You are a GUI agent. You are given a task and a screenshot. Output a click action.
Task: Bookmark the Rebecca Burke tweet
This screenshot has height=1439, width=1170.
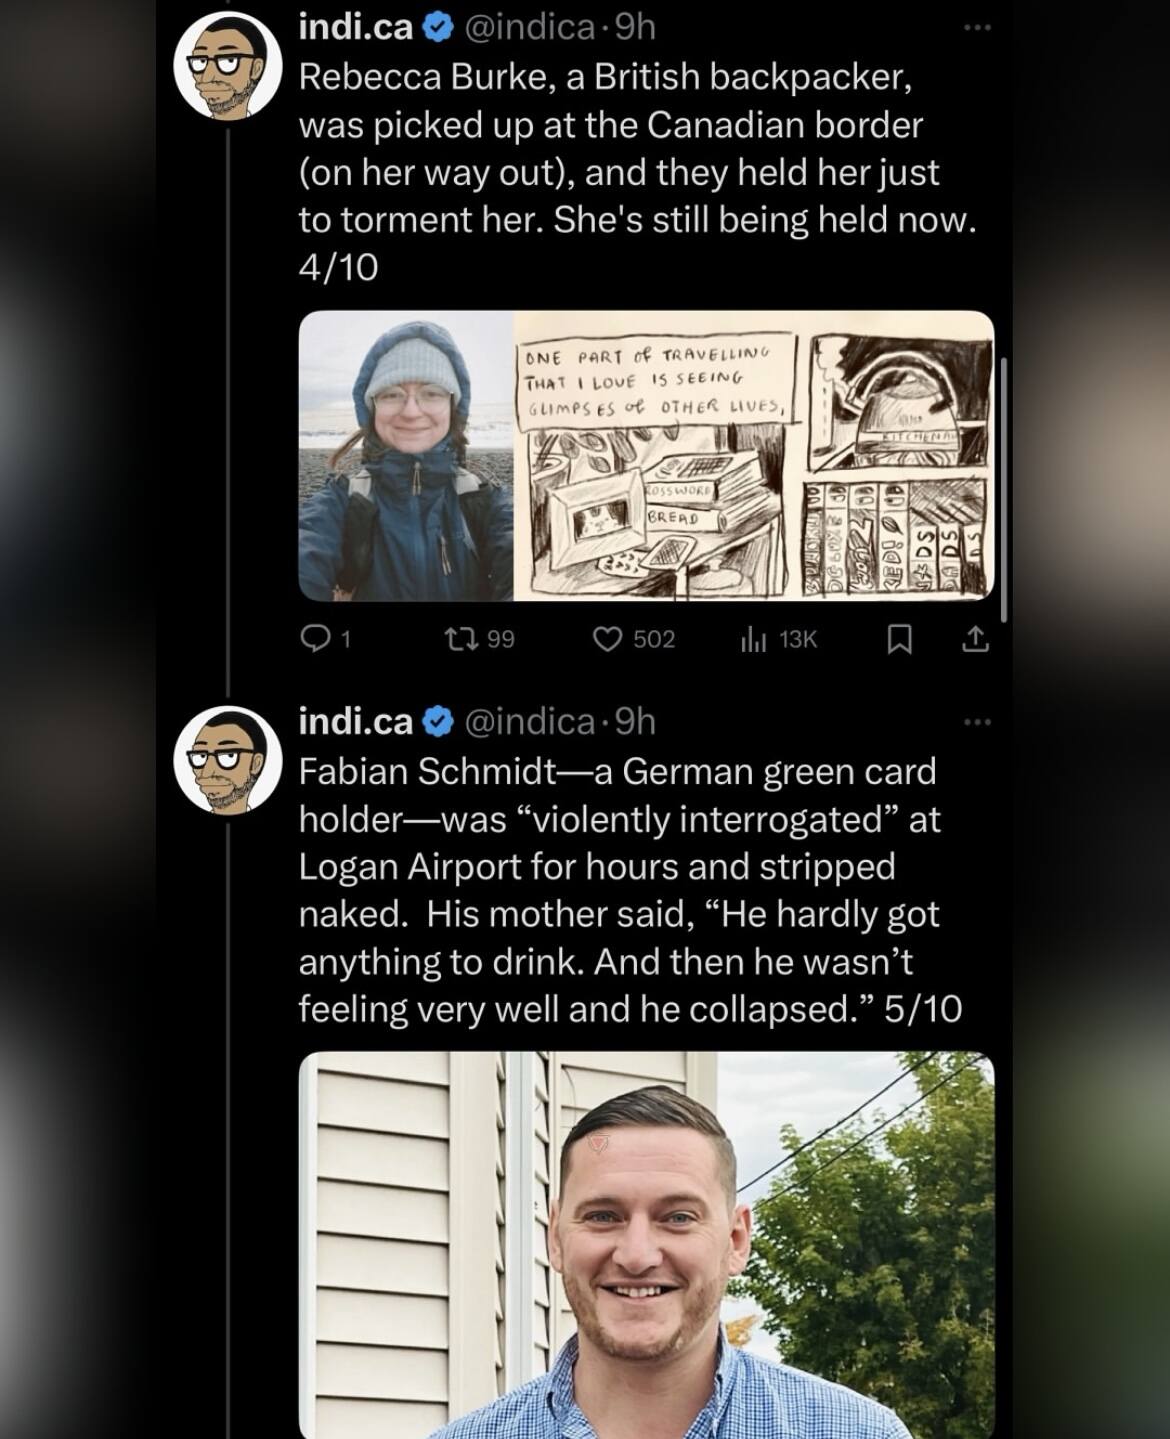899,639
